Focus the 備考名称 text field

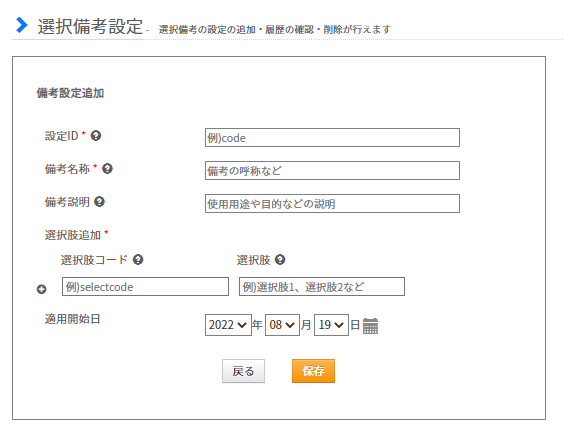point(332,170)
